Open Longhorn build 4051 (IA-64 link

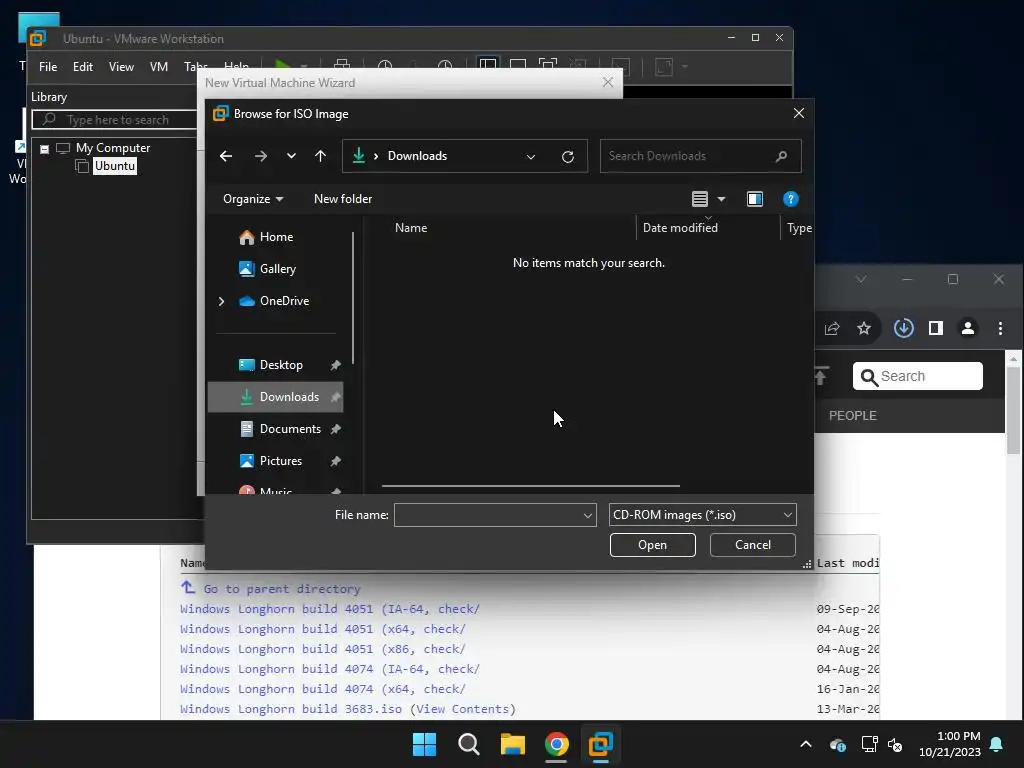330,609
